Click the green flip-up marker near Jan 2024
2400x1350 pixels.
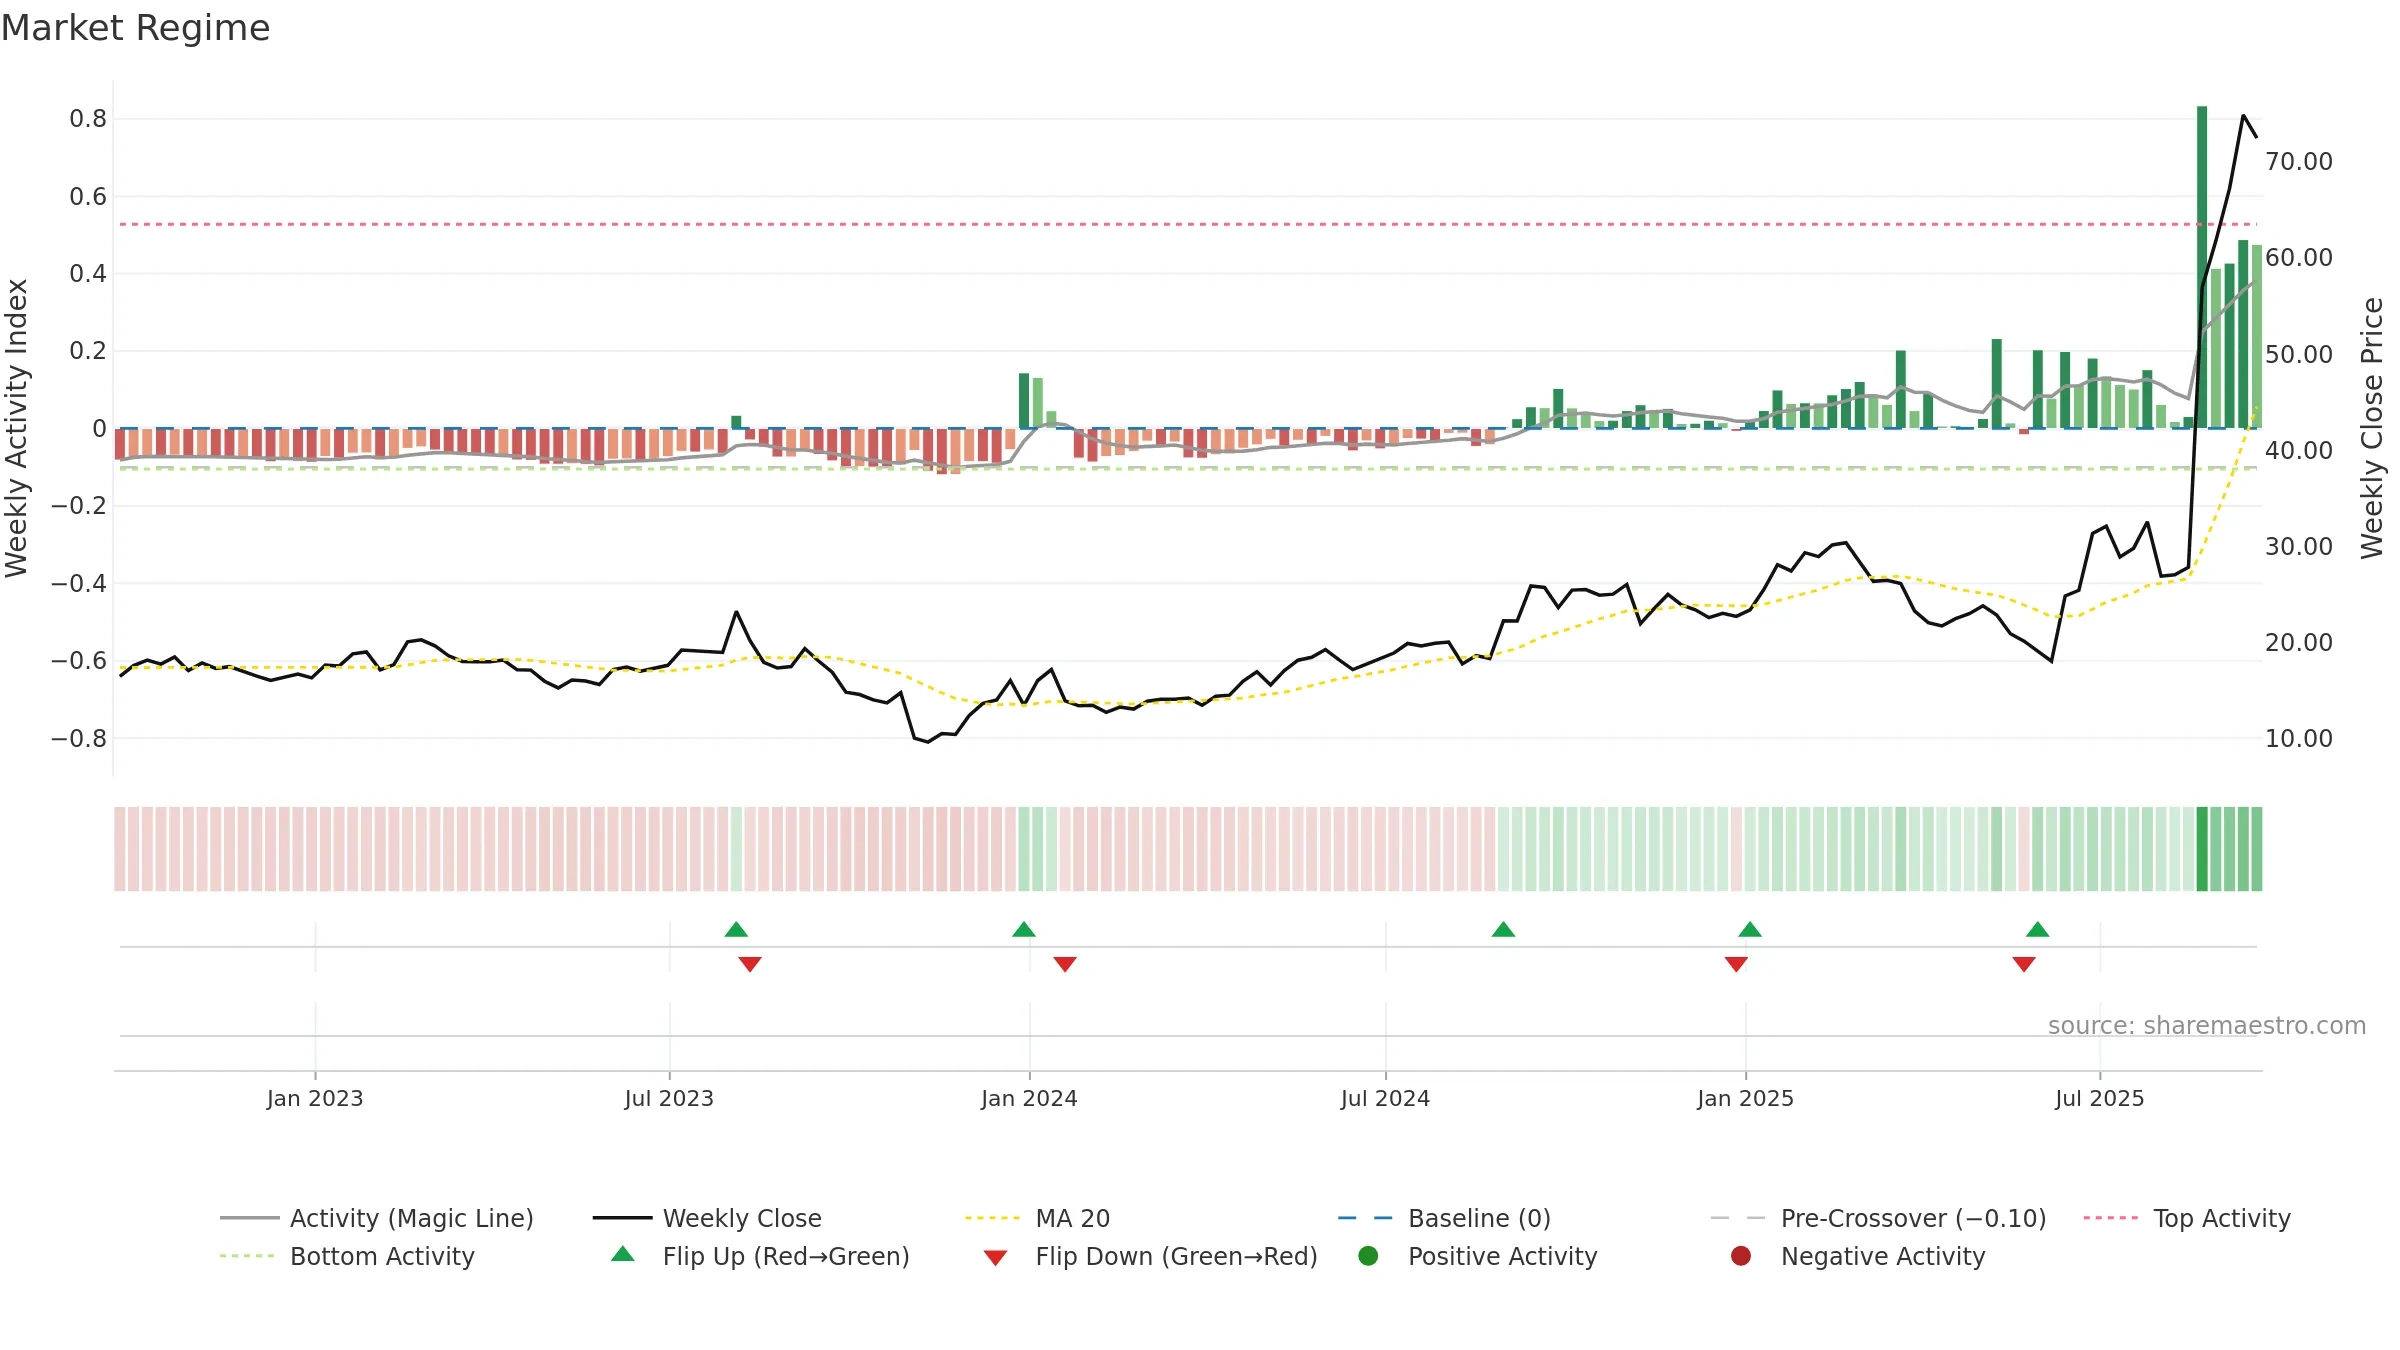(x=1024, y=929)
